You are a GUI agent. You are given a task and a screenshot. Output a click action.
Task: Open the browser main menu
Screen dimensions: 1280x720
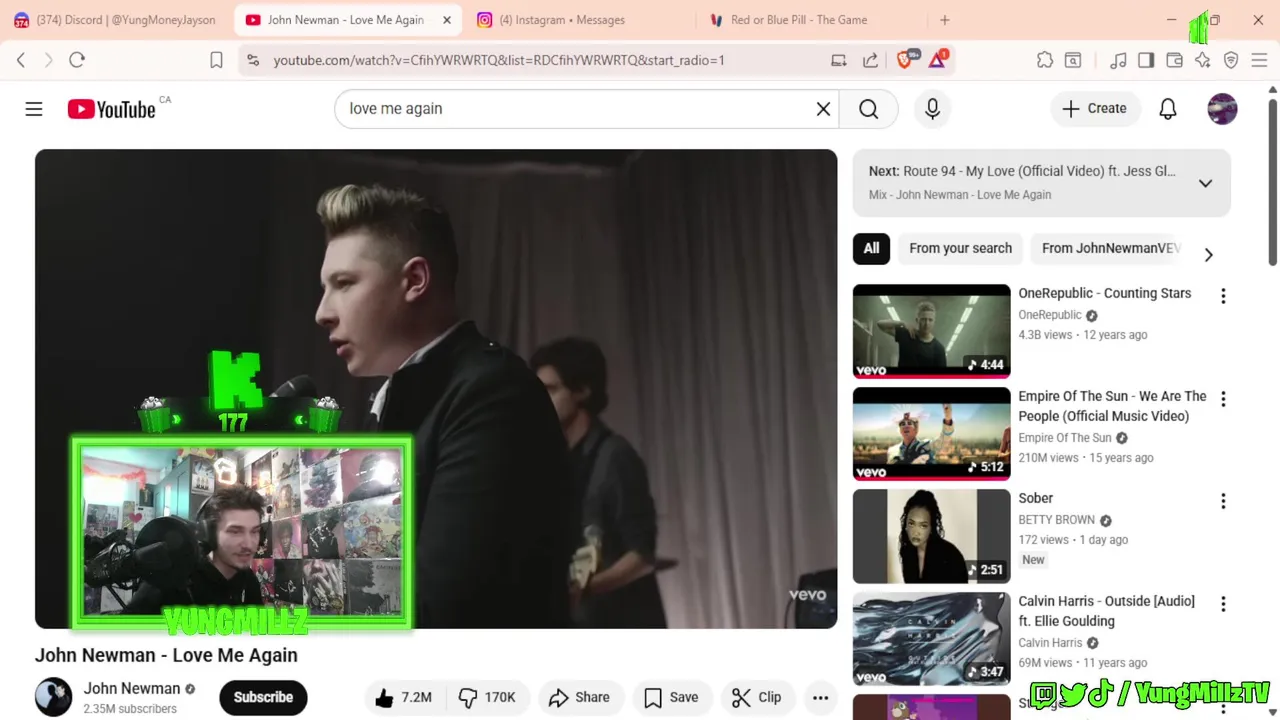(x=1259, y=60)
